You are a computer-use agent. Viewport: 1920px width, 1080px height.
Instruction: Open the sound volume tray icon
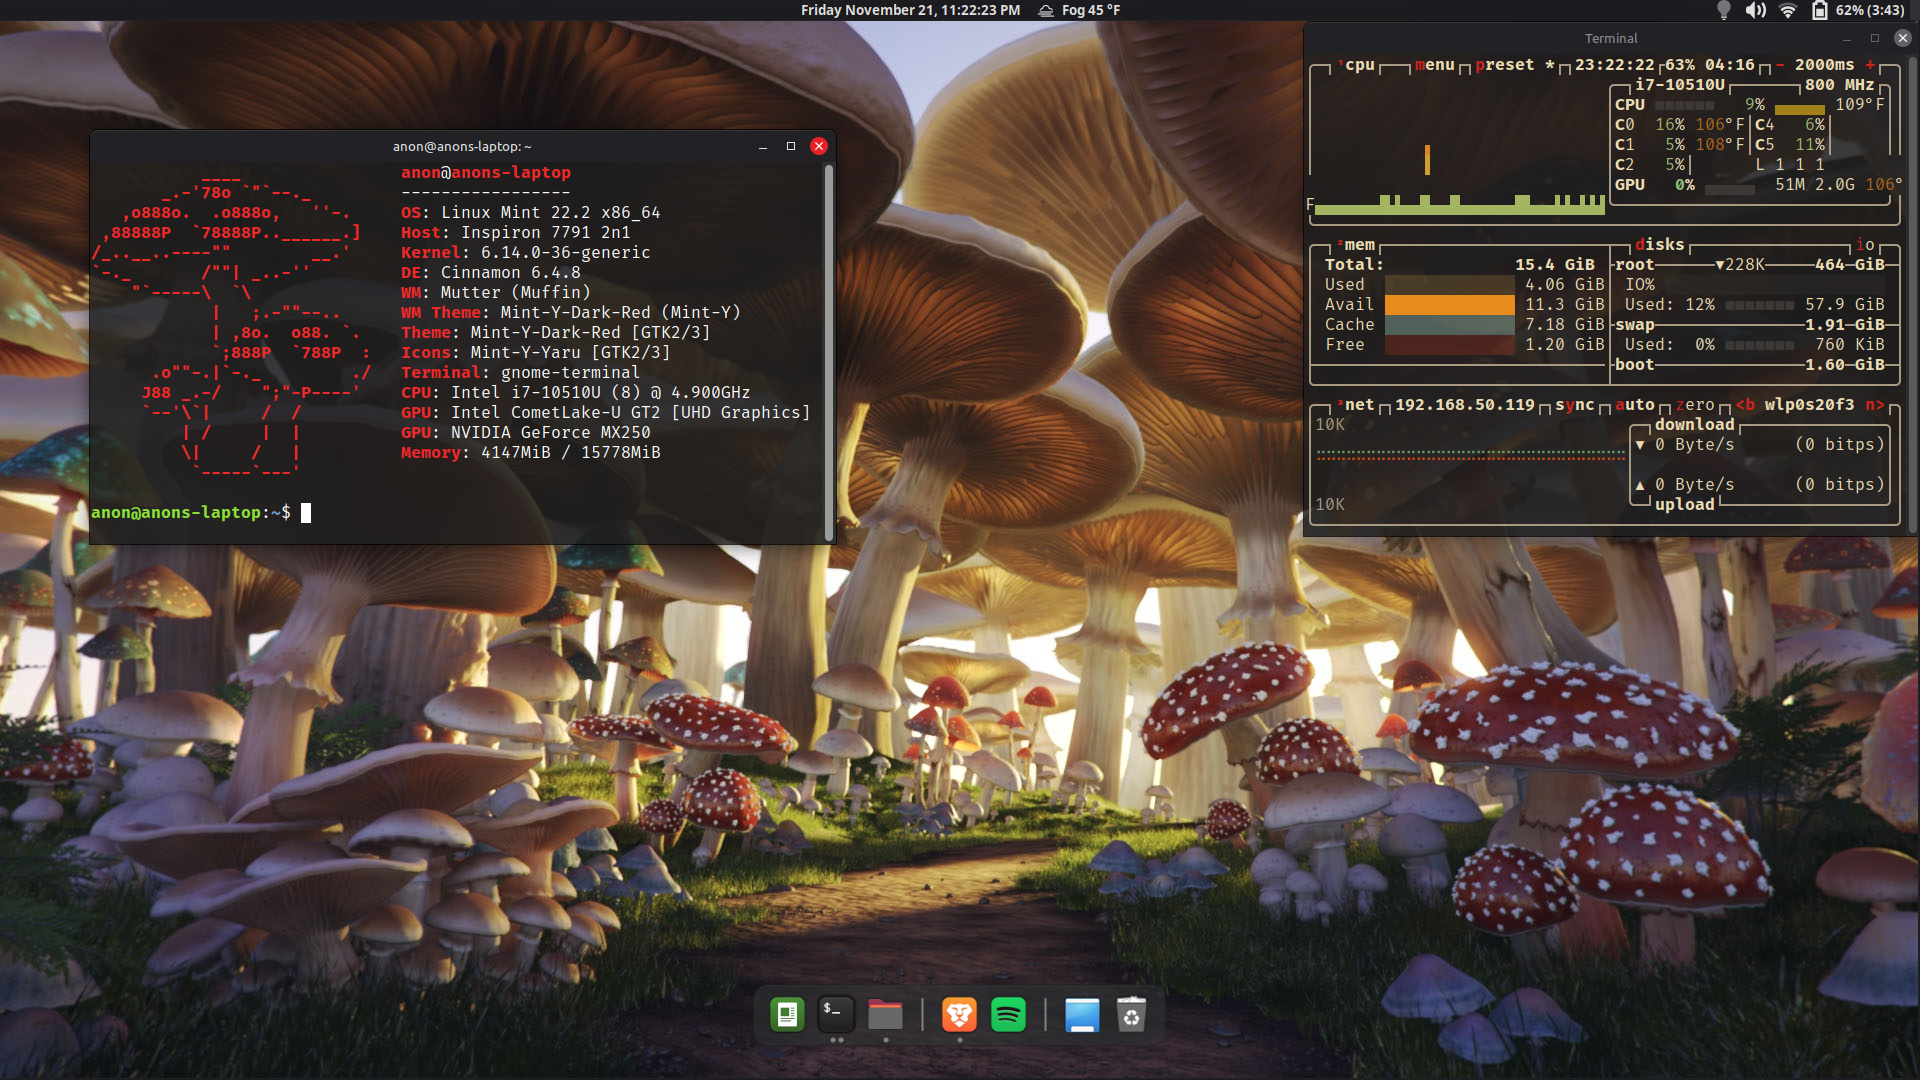coord(1755,10)
